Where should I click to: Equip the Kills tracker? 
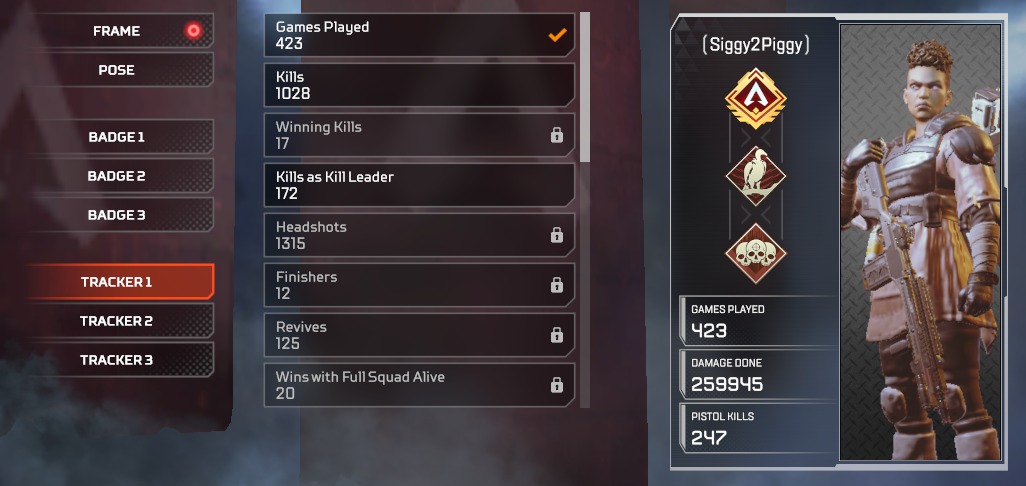(x=419, y=85)
